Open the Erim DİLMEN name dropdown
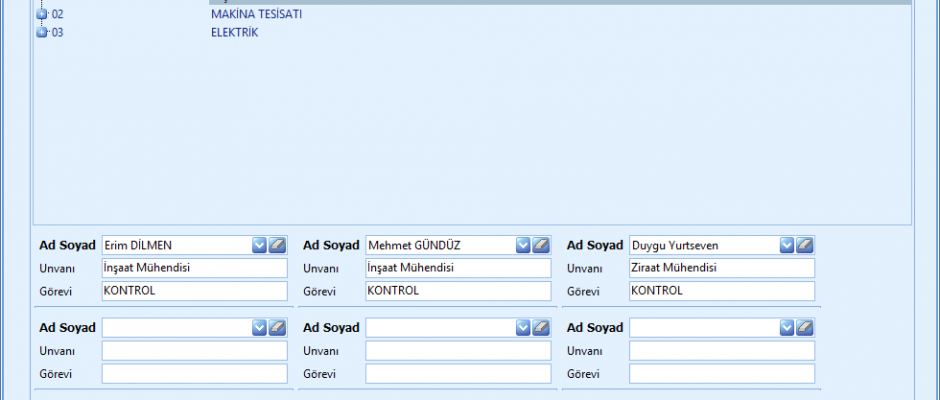Viewport: 940px width, 400px height. [x=259, y=245]
